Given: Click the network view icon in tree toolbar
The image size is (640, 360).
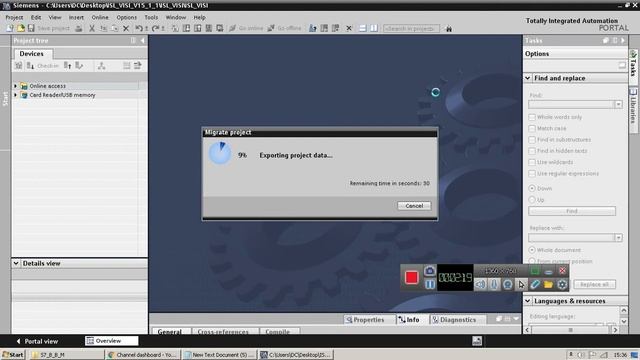Looking at the screenshot, I should point(102,66).
